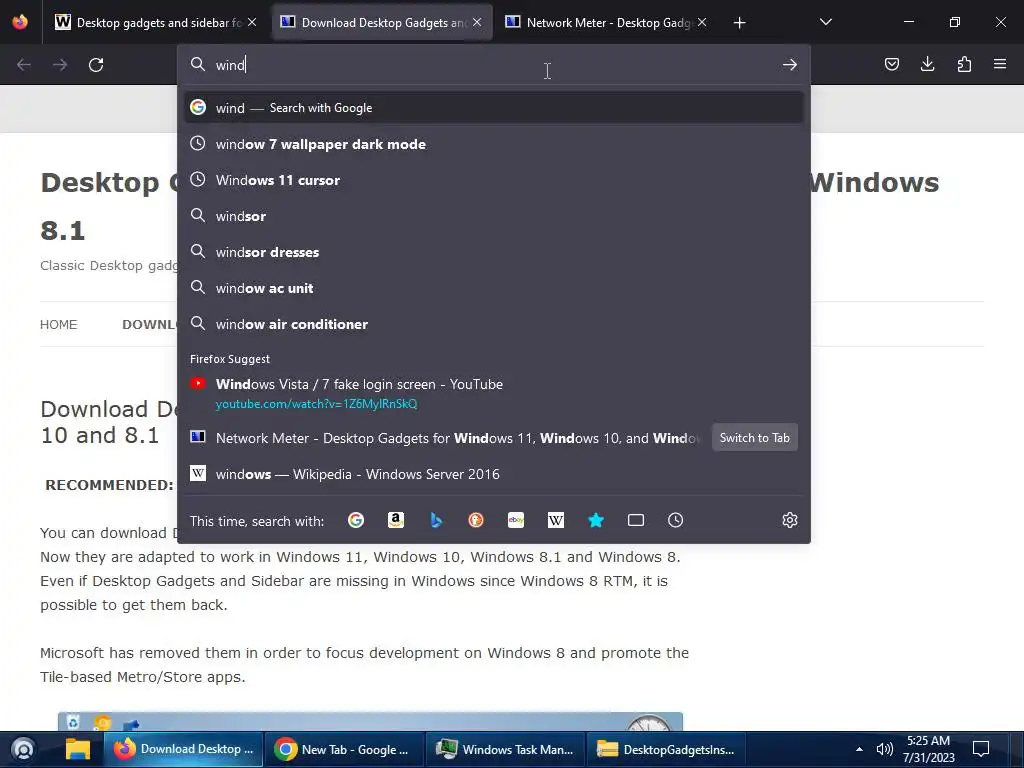Select 'wind — Search with Google' suggestion

tap(494, 108)
